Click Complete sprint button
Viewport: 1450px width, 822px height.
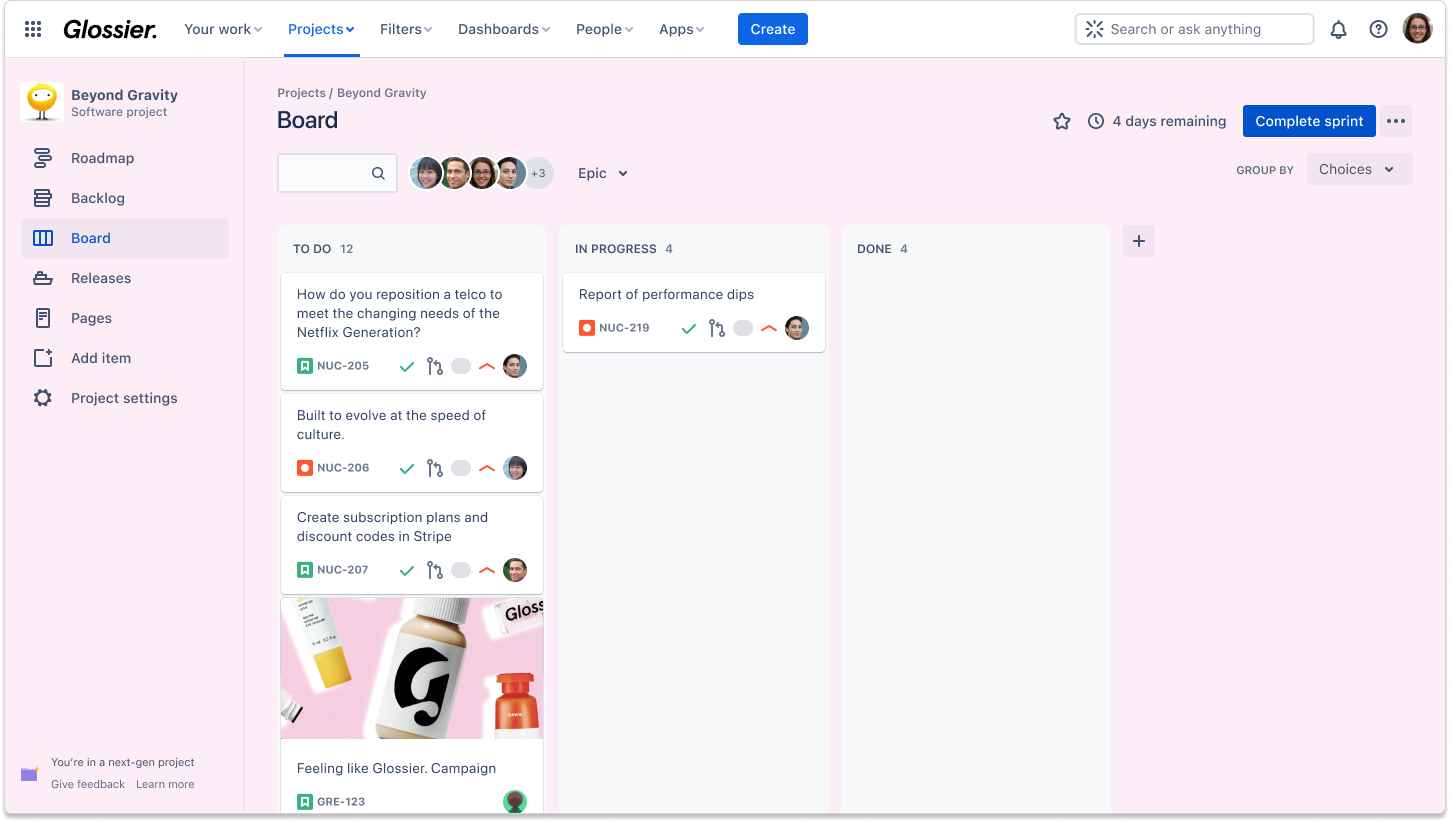point(1309,121)
